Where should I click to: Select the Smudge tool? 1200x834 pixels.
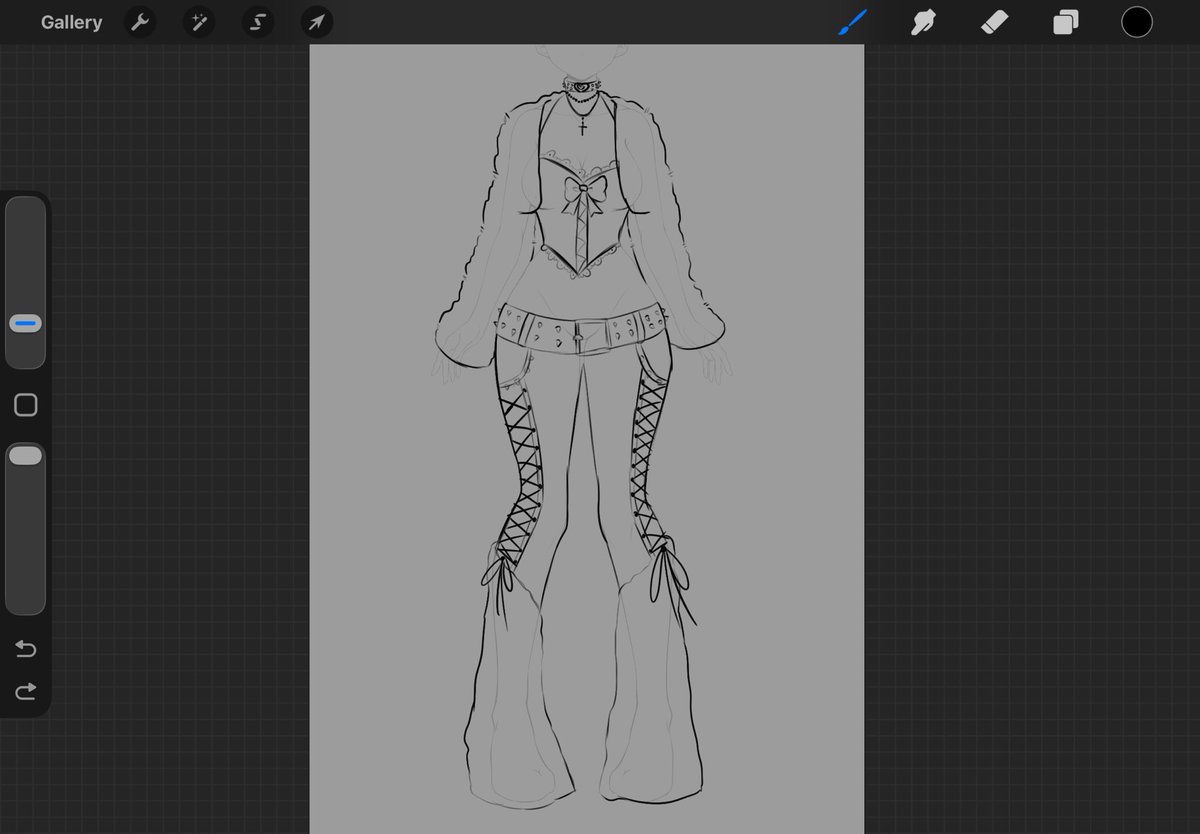923,22
